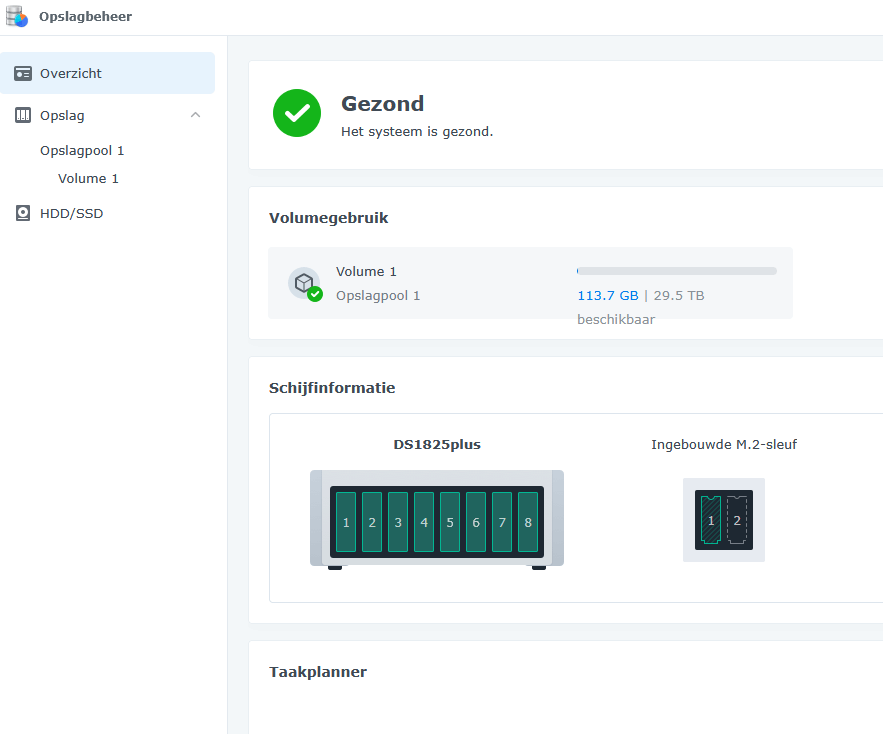Click the Volume 1 status cube icon
The image size is (883, 734).
tap(304, 283)
